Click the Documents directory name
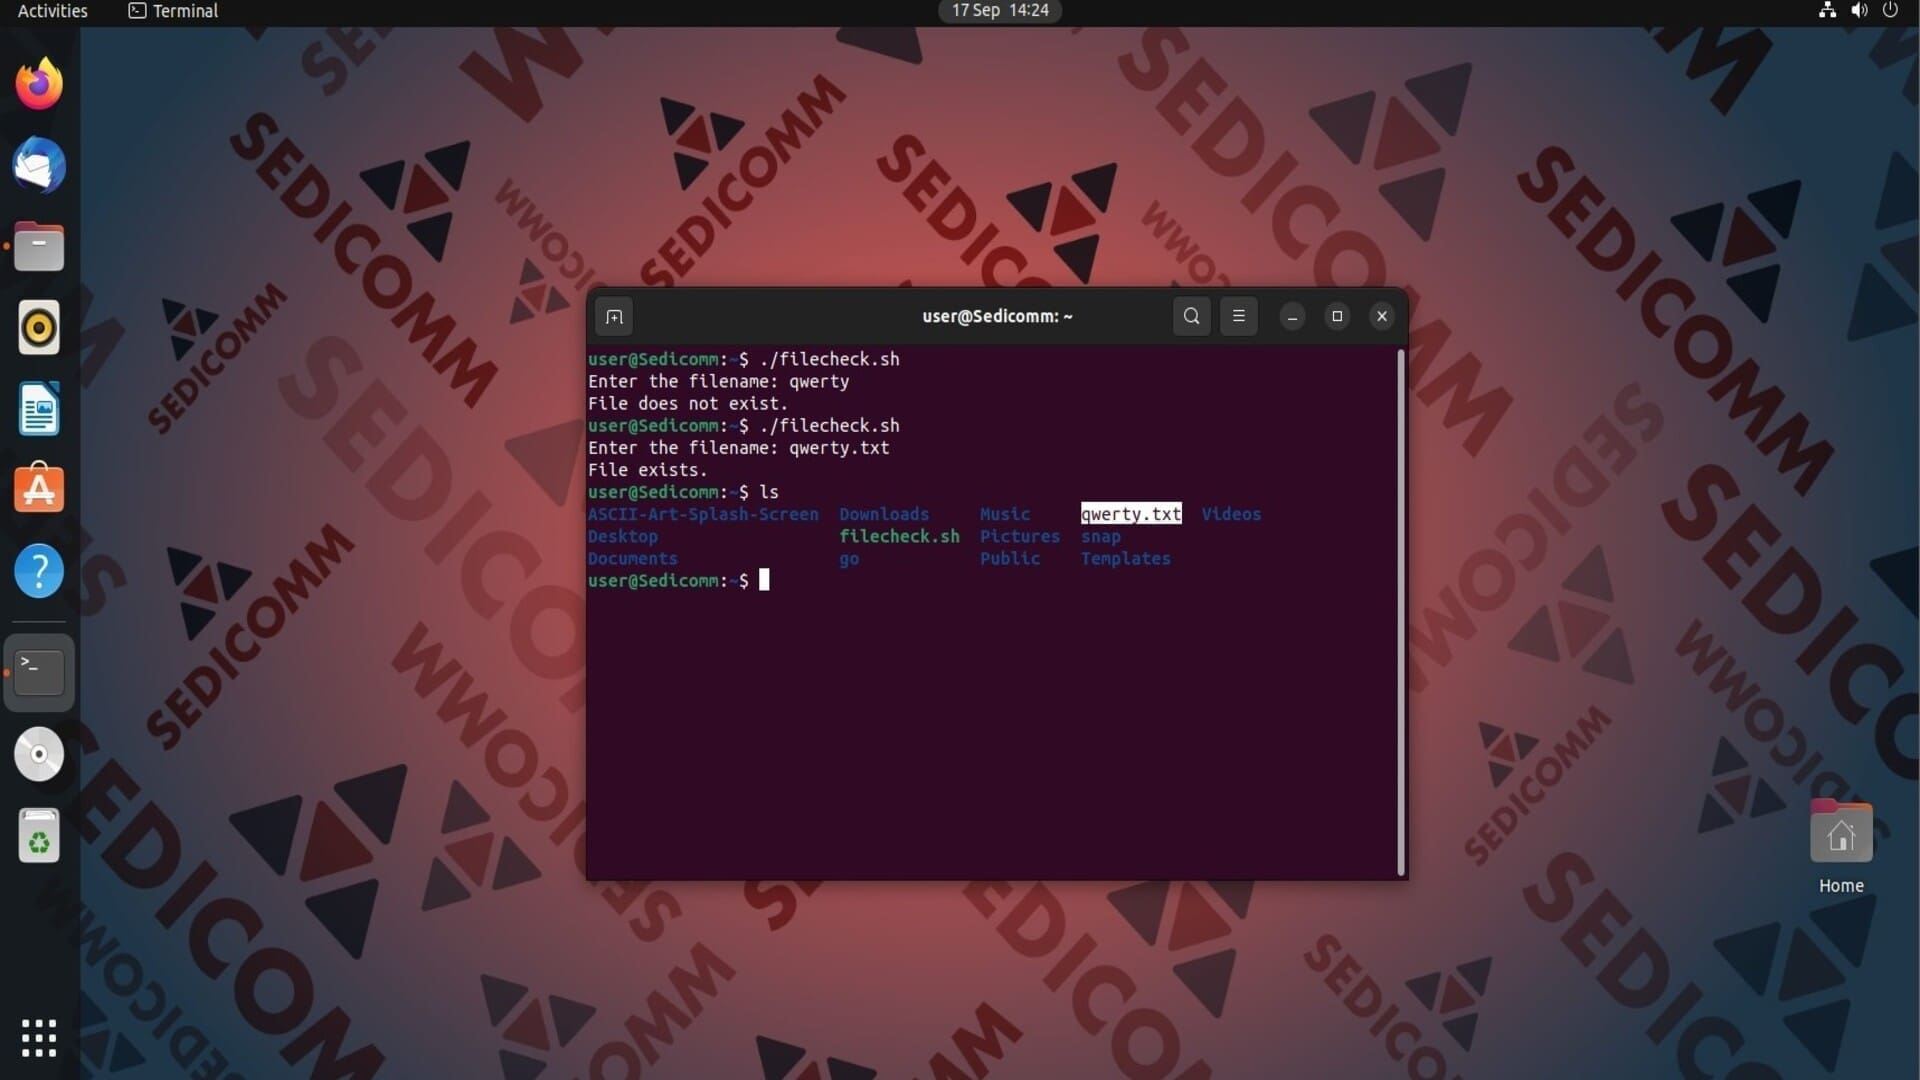Image resolution: width=1920 pixels, height=1080 pixels. [633, 558]
